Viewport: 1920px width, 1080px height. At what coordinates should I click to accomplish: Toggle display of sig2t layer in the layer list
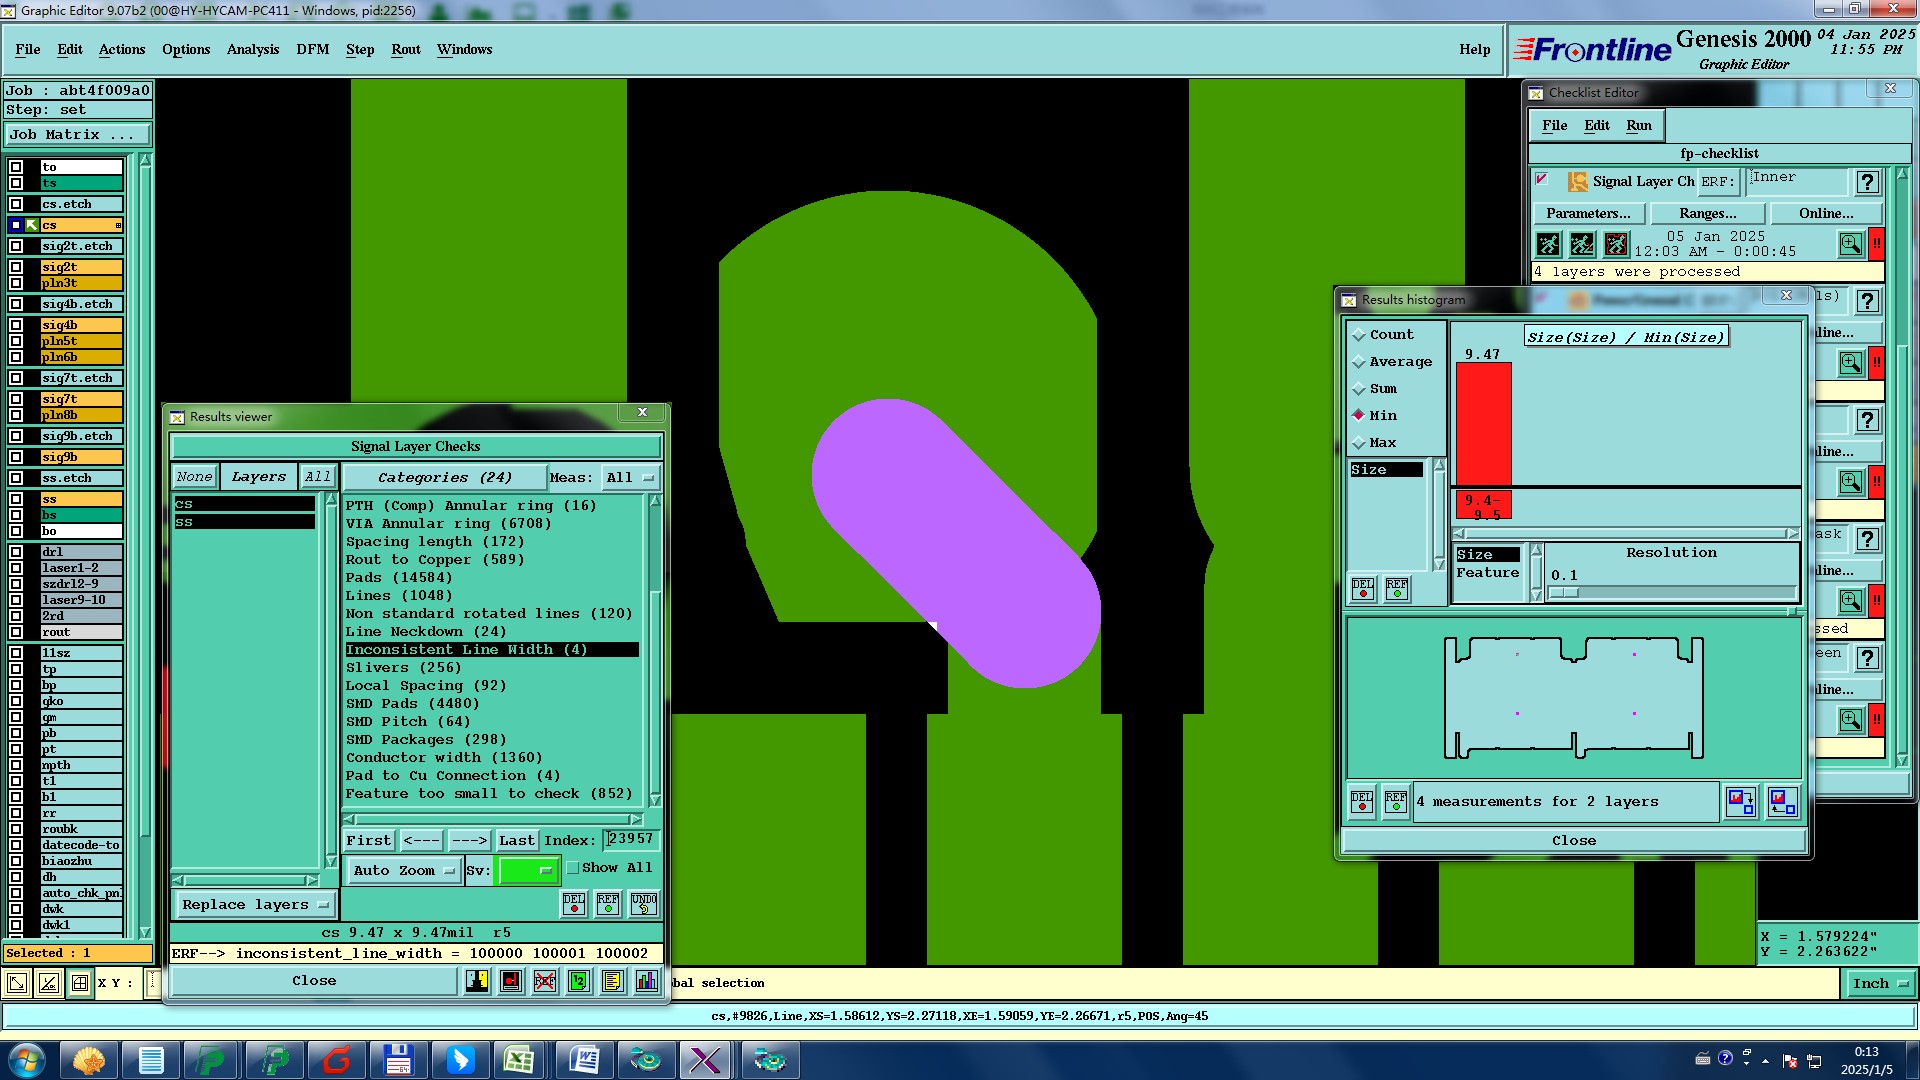pos(16,267)
